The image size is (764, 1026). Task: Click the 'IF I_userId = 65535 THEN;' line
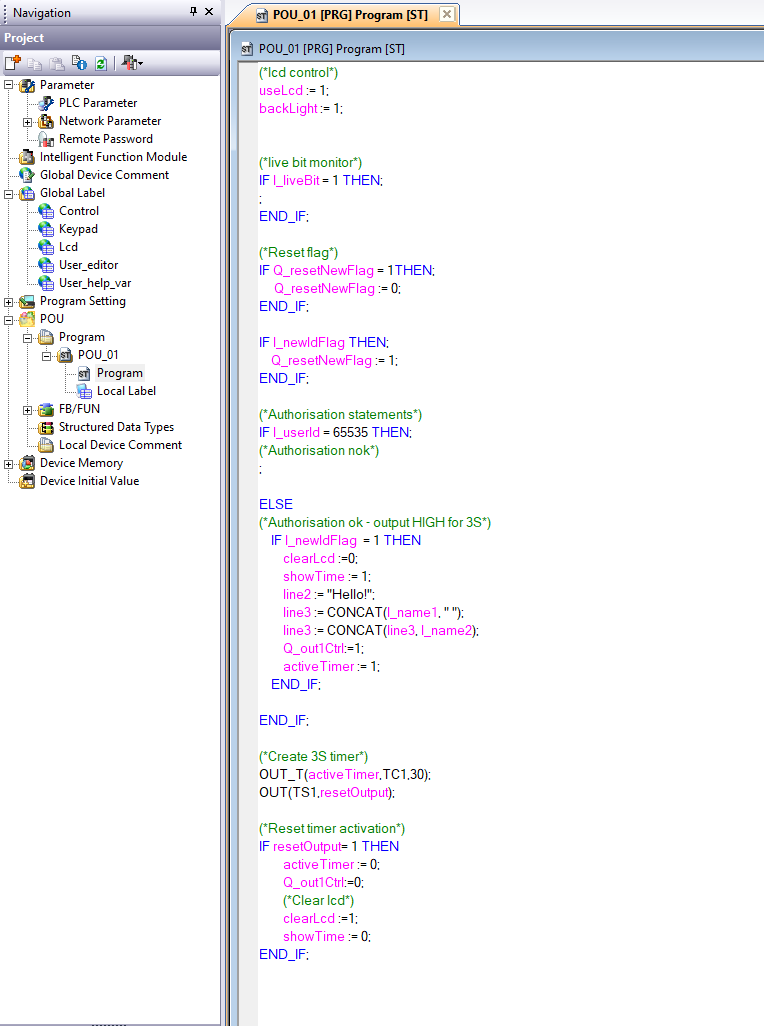pyautogui.click(x=336, y=433)
